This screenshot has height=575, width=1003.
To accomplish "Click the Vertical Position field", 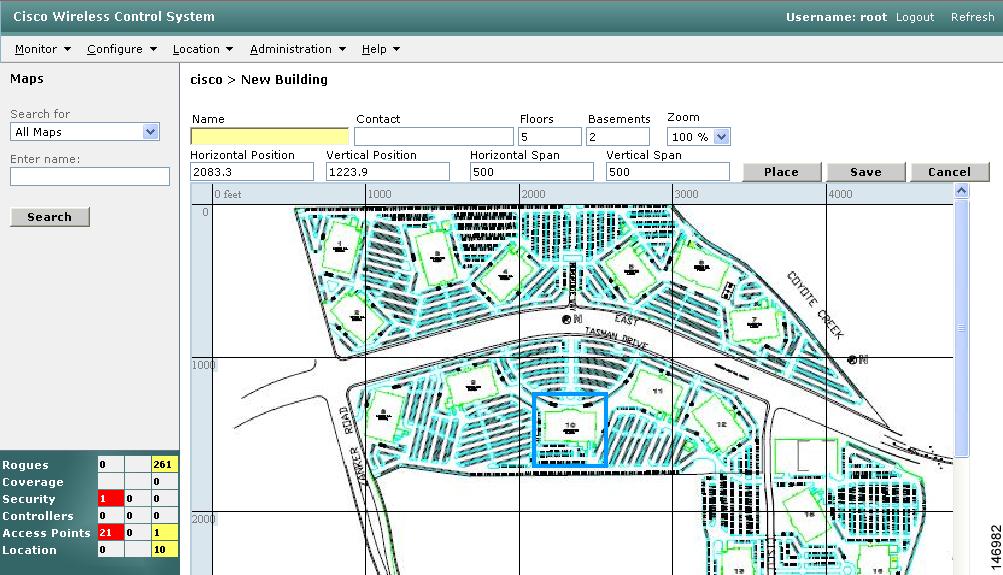I will (388, 171).
